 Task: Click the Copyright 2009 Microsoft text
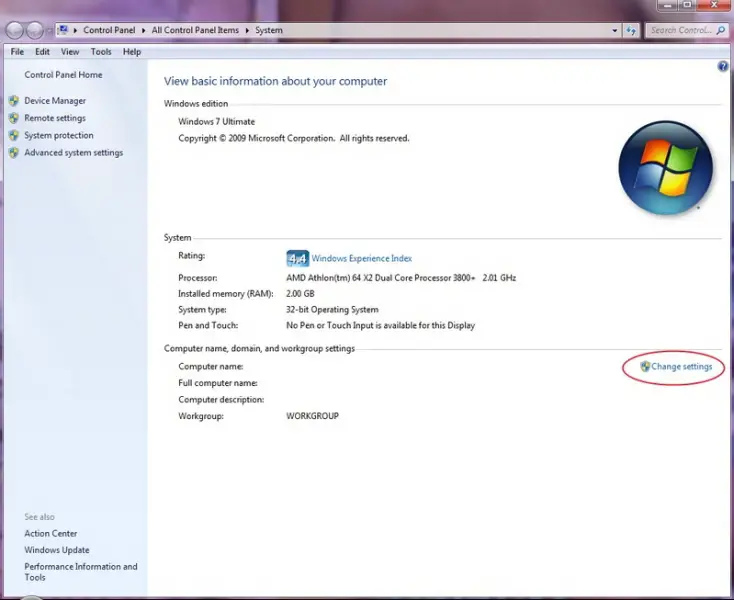coord(294,138)
